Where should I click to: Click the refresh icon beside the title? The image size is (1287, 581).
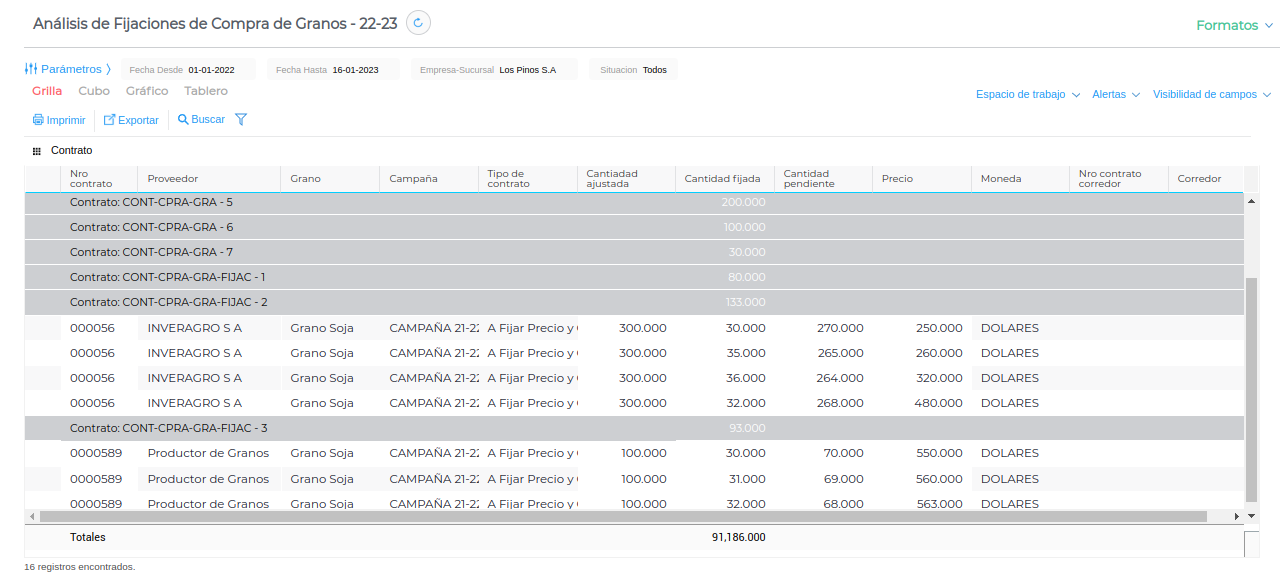click(418, 23)
